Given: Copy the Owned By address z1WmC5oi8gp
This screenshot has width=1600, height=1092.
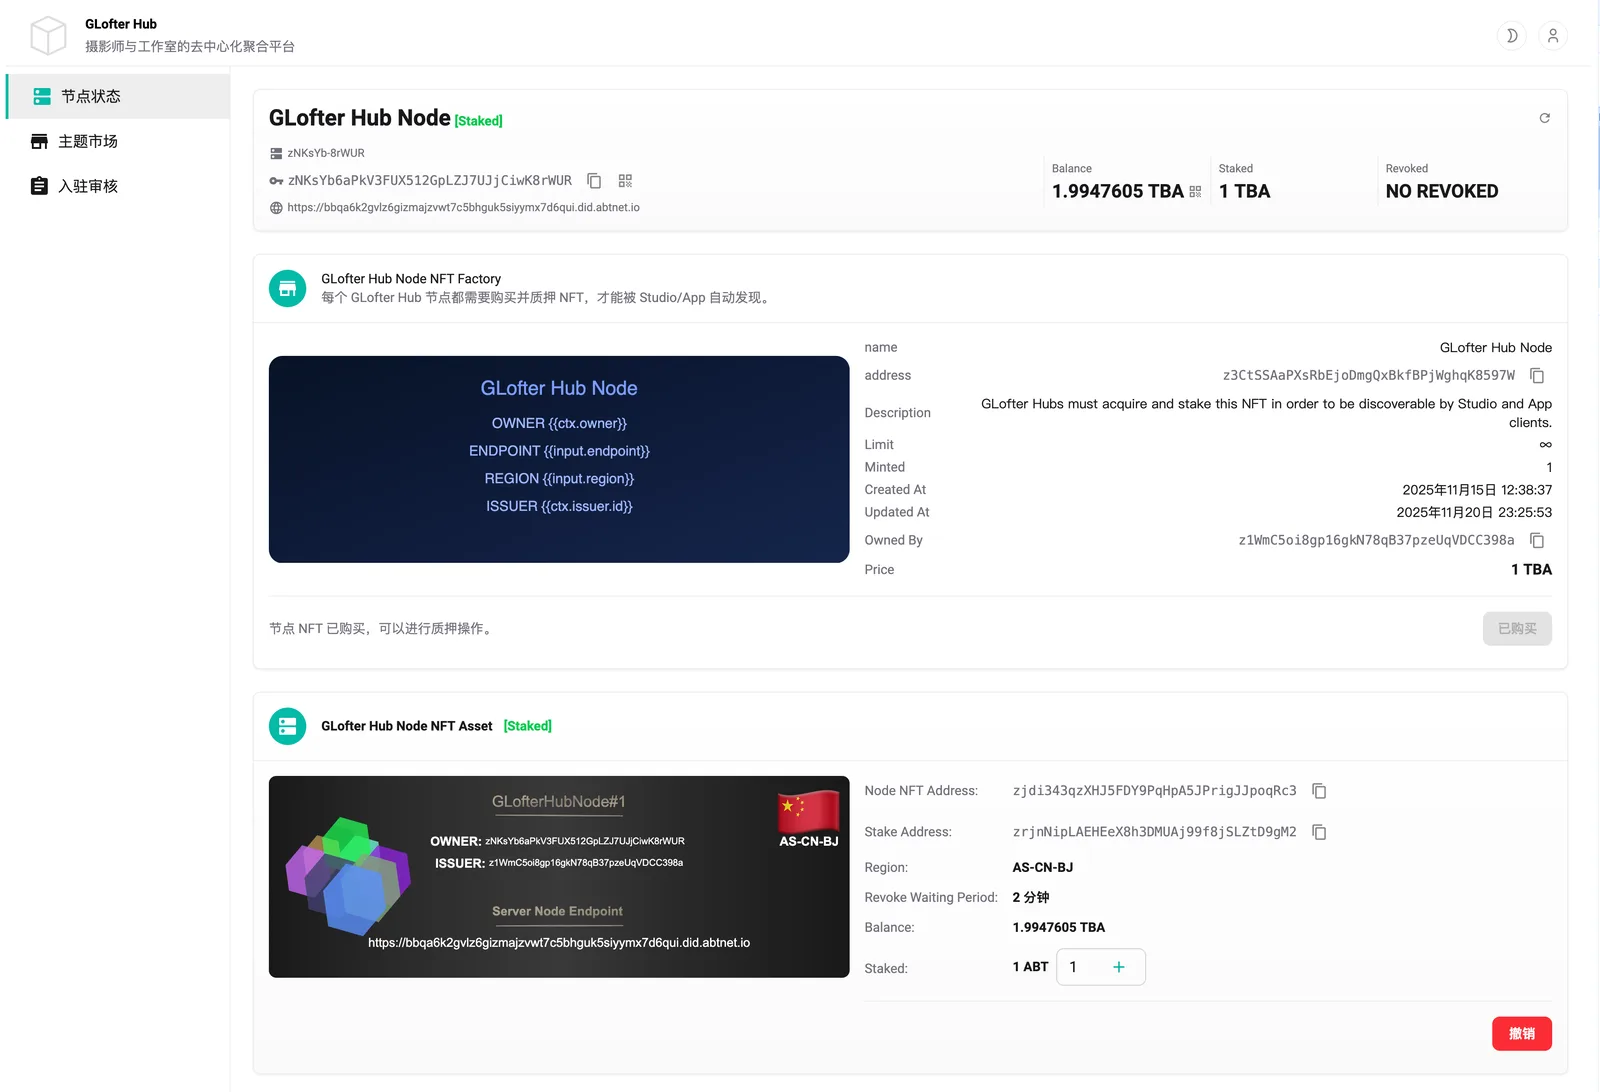Looking at the screenshot, I should (x=1537, y=541).
